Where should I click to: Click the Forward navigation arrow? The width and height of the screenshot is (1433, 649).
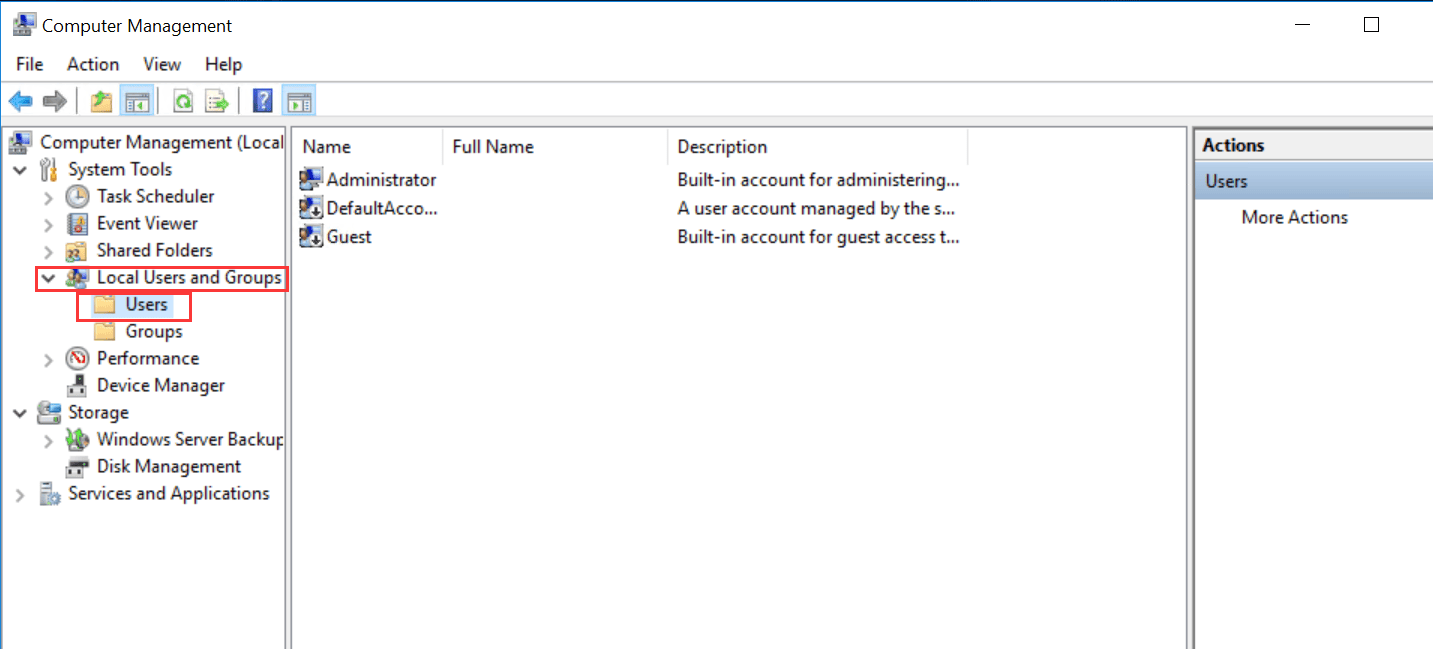click(x=55, y=100)
